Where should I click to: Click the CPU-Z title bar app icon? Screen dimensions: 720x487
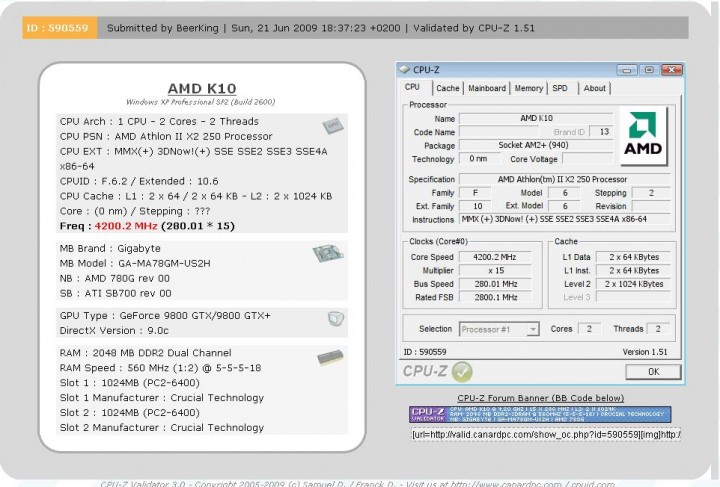click(404, 69)
